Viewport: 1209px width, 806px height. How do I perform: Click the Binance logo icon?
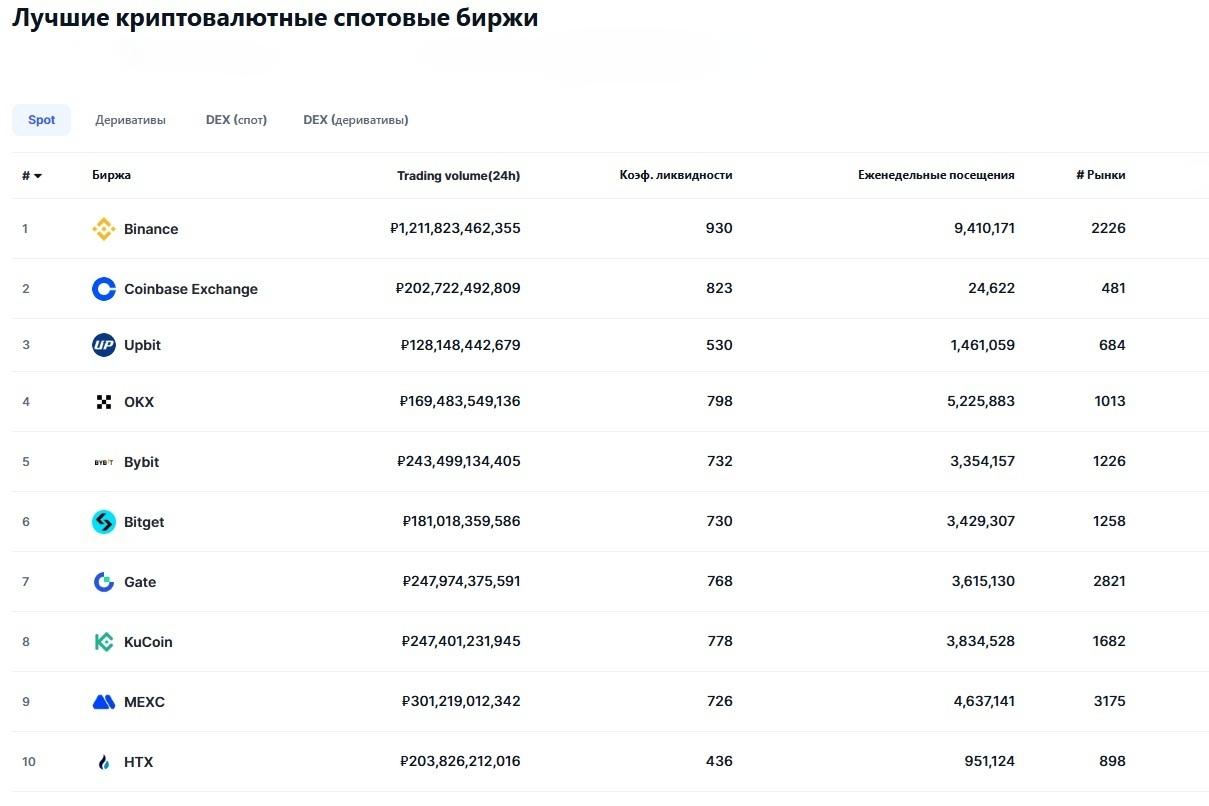[103, 229]
